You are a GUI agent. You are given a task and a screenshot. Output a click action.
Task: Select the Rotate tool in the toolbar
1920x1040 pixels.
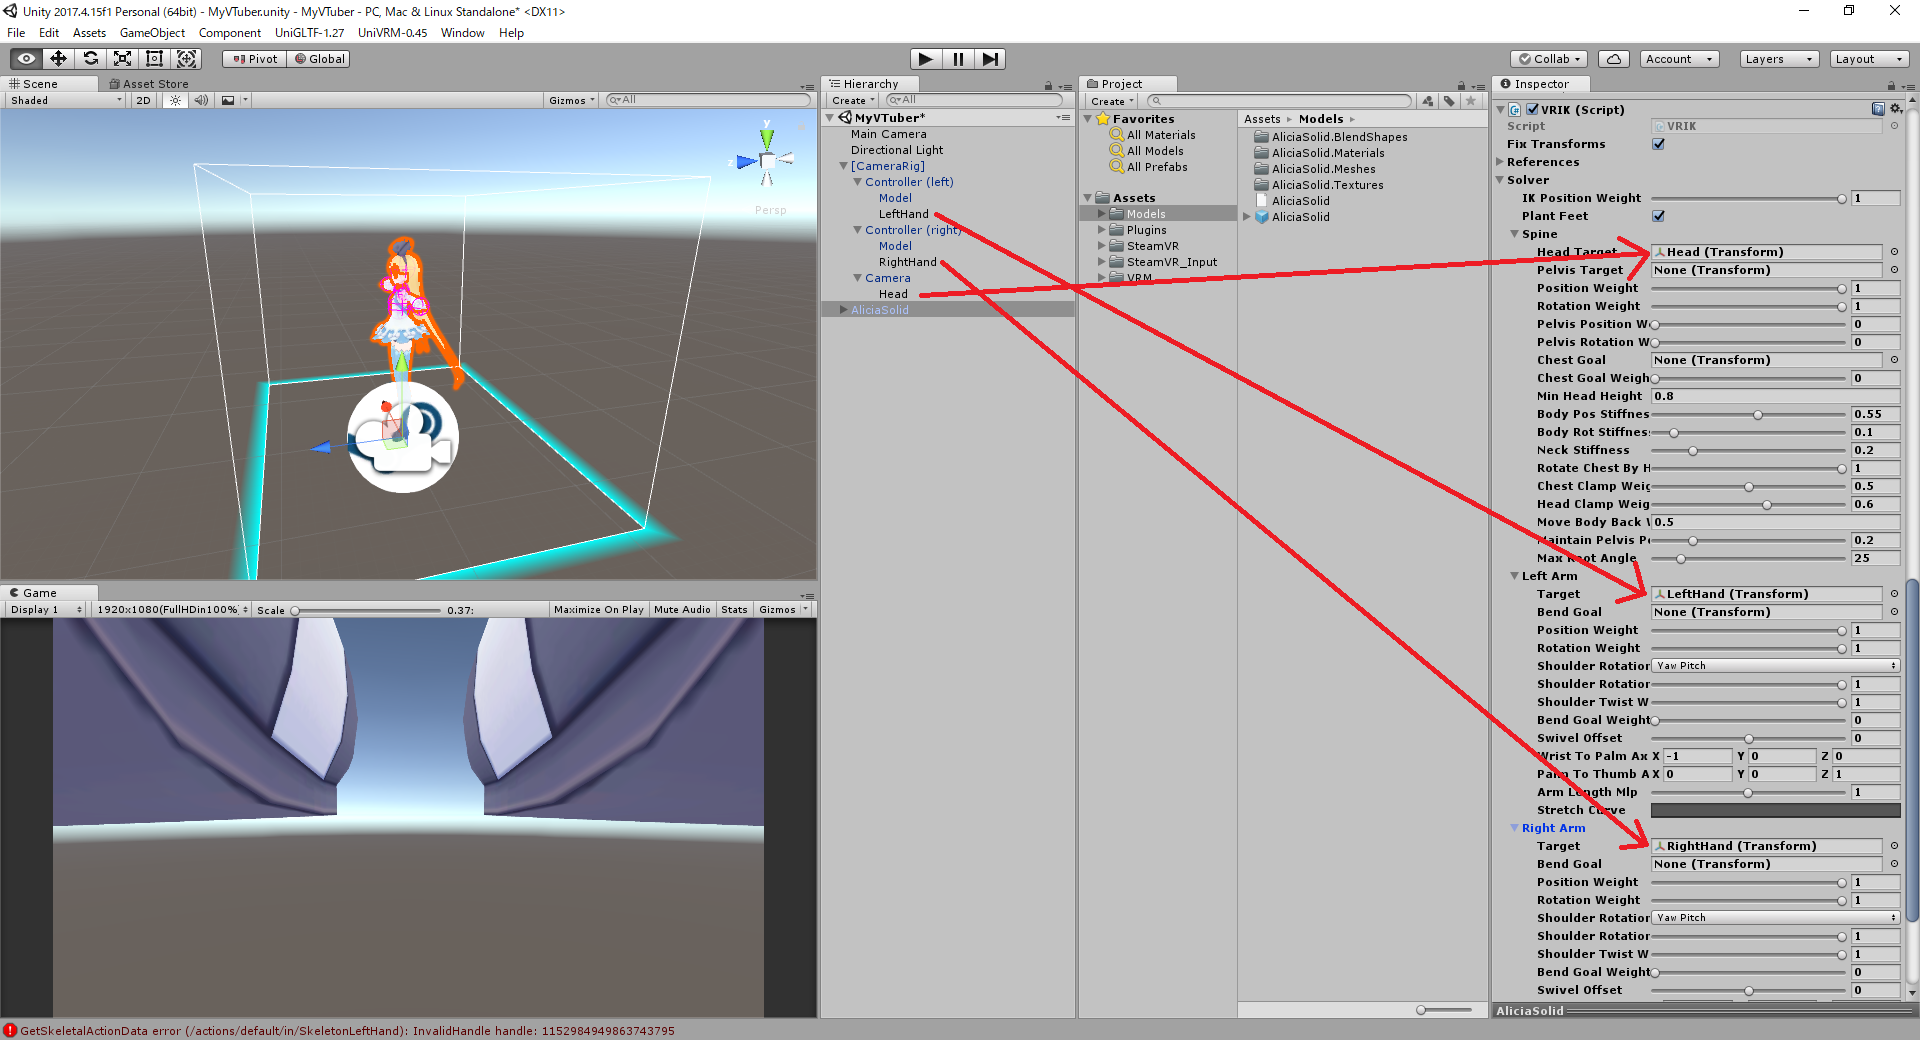tap(90, 58)
